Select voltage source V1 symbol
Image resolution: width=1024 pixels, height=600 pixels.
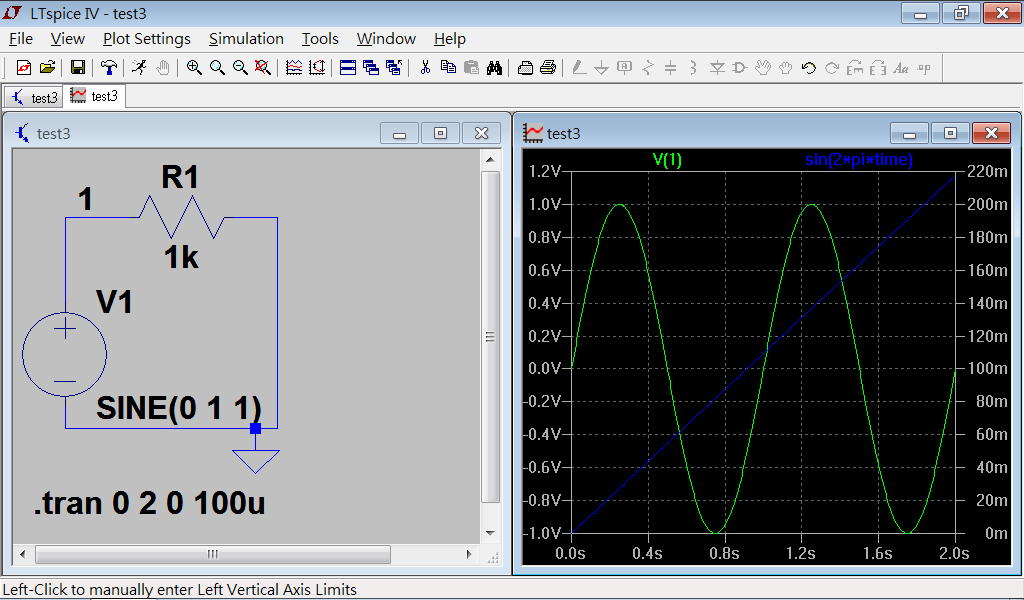[x=65, y=355]
